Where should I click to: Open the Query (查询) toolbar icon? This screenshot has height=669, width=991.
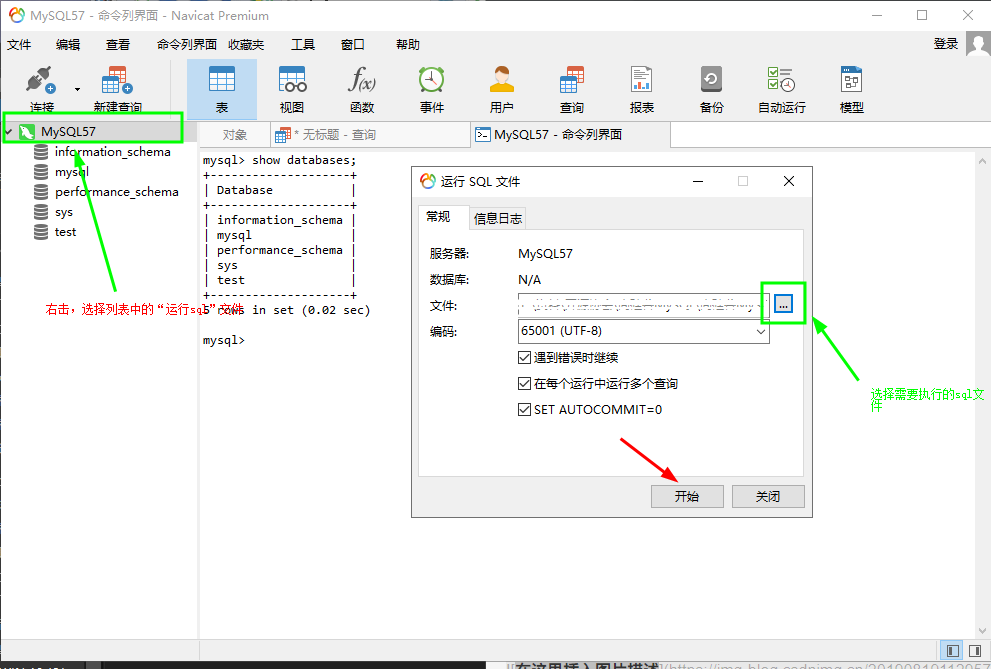[x=571, y=89]
